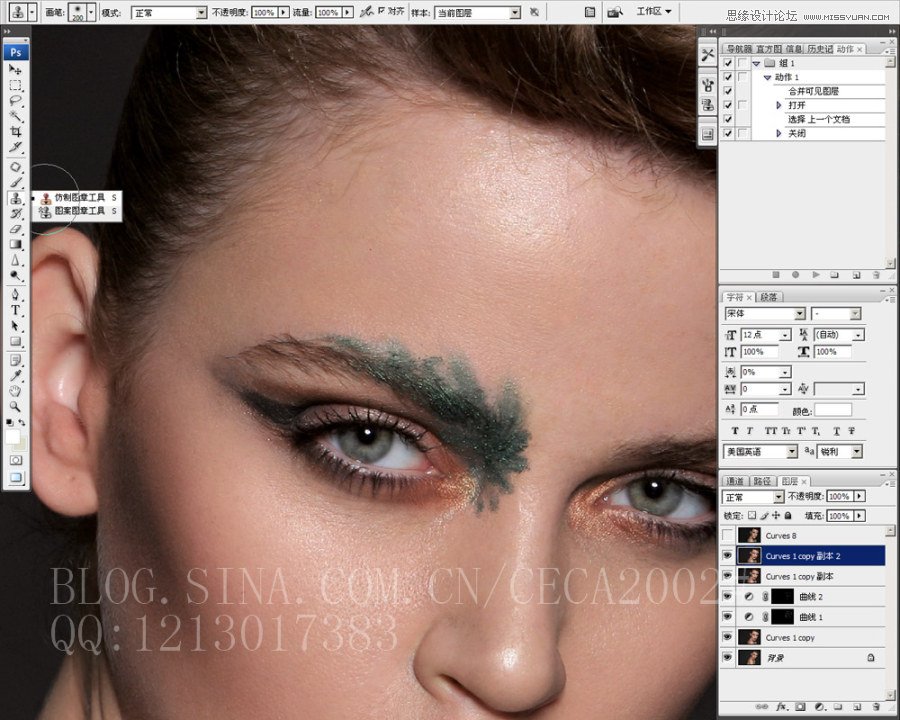
Task: Toggle the checkmark for 组 1
Action: 728,63
